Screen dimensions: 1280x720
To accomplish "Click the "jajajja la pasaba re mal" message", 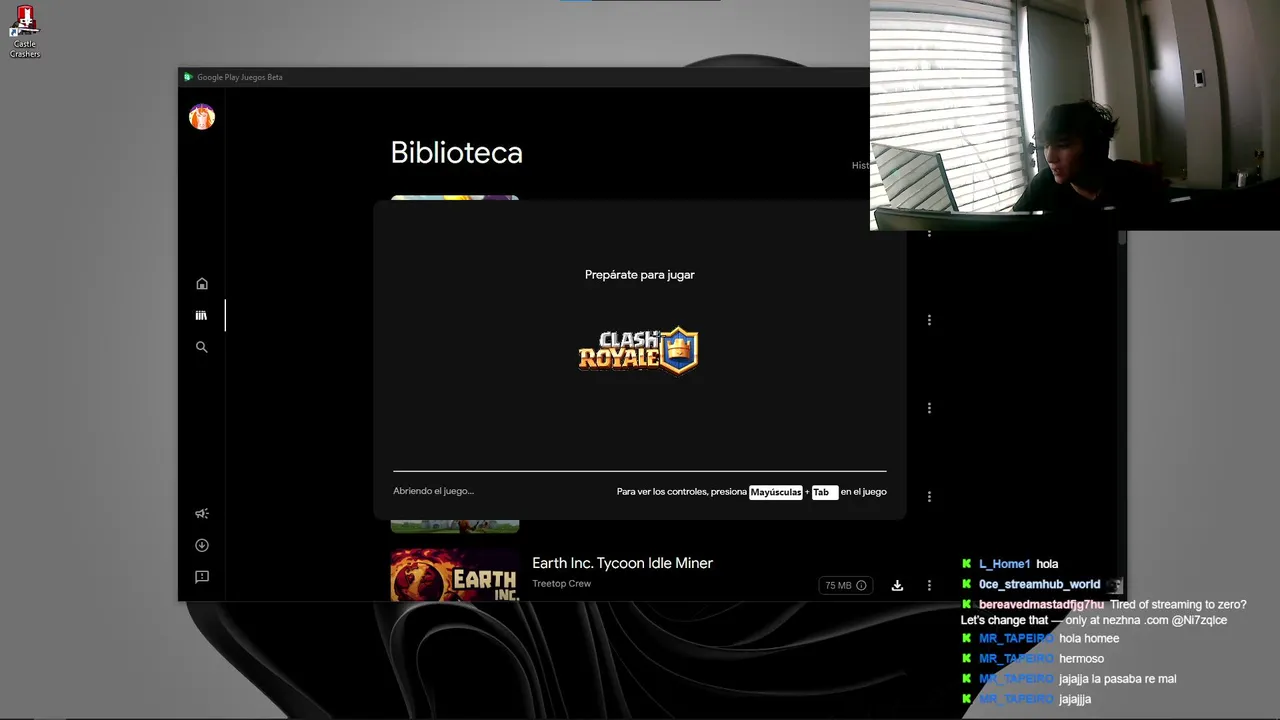I will pos(1118,679).
